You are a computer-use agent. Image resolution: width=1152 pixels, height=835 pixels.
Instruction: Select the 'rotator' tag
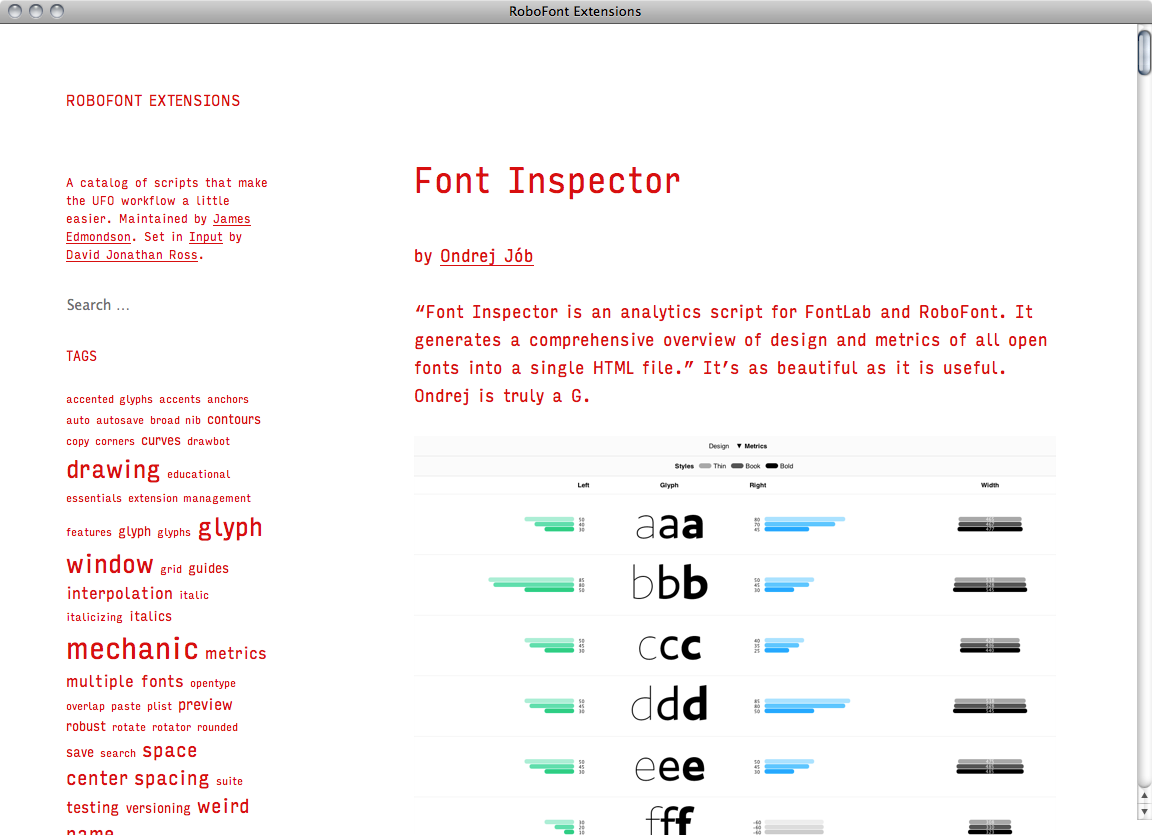pos(171,727)
